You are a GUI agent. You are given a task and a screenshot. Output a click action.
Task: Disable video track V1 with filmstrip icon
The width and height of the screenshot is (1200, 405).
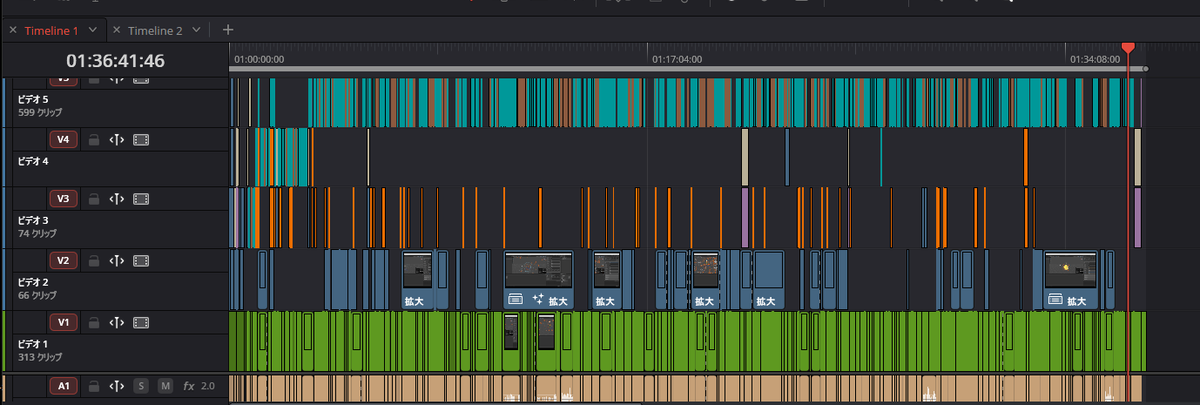pyautogui.click(x=141, y=322)
